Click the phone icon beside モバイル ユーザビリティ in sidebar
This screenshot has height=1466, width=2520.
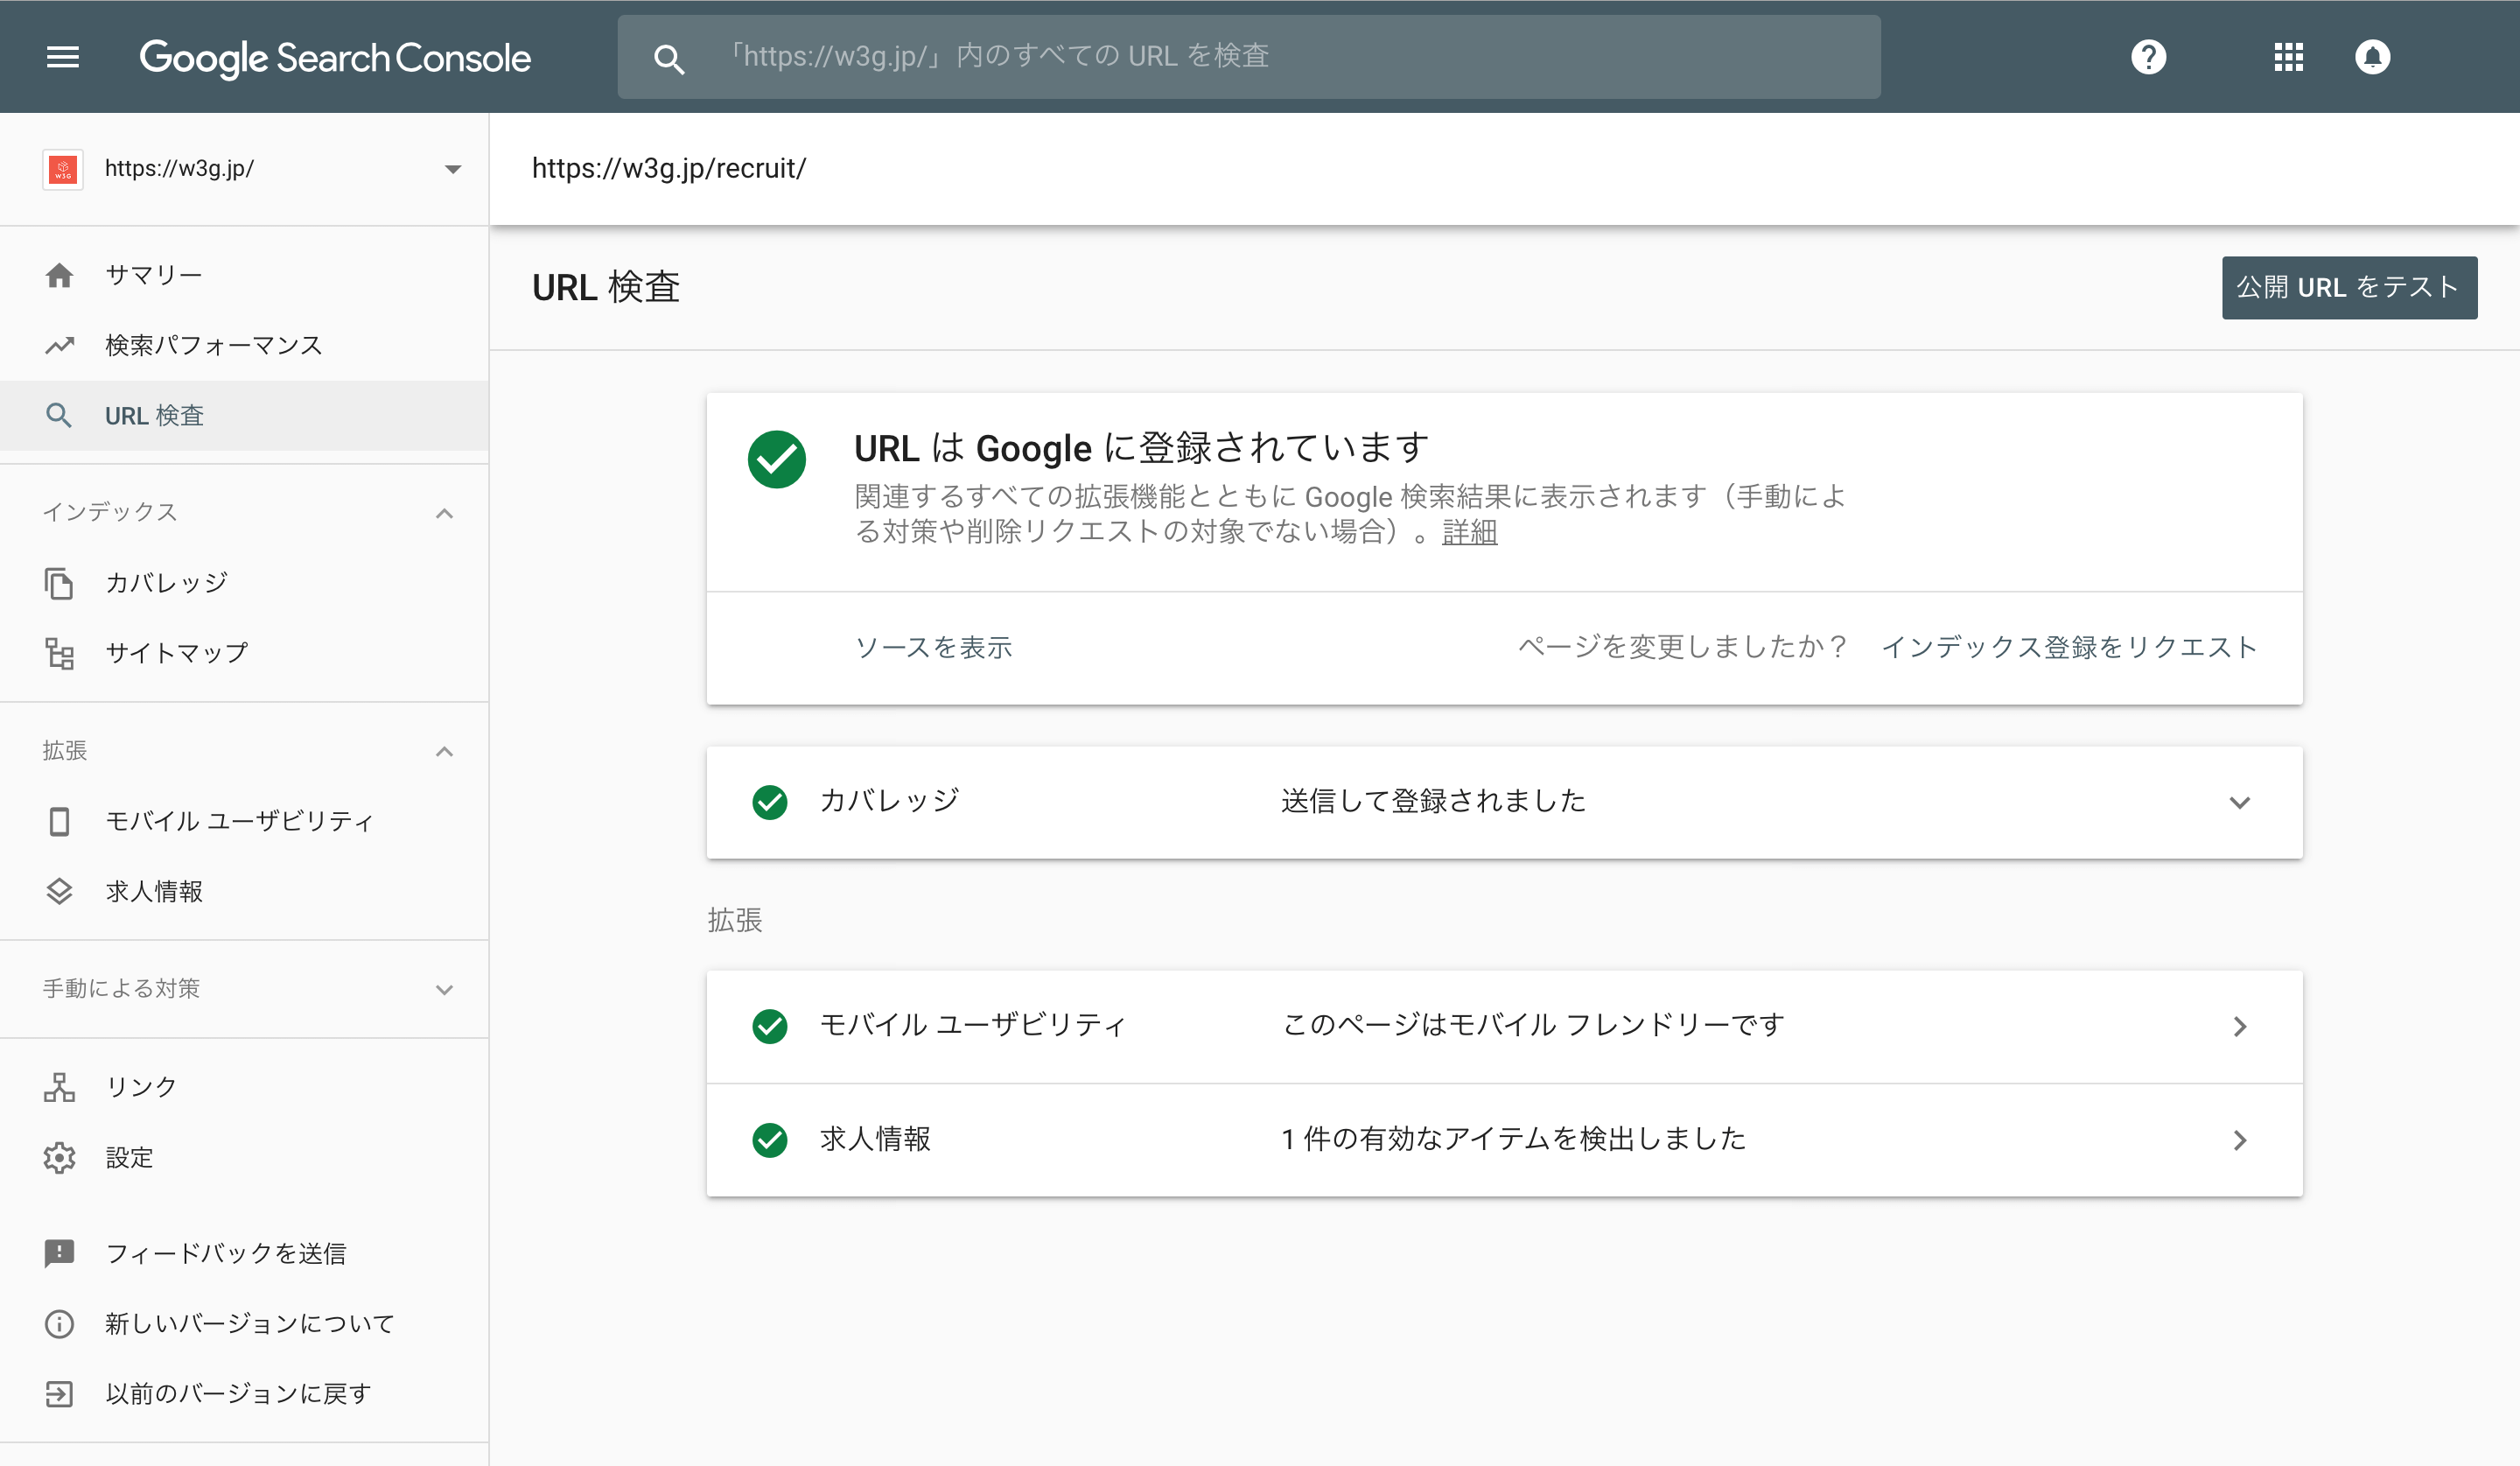tap(59, 821)
